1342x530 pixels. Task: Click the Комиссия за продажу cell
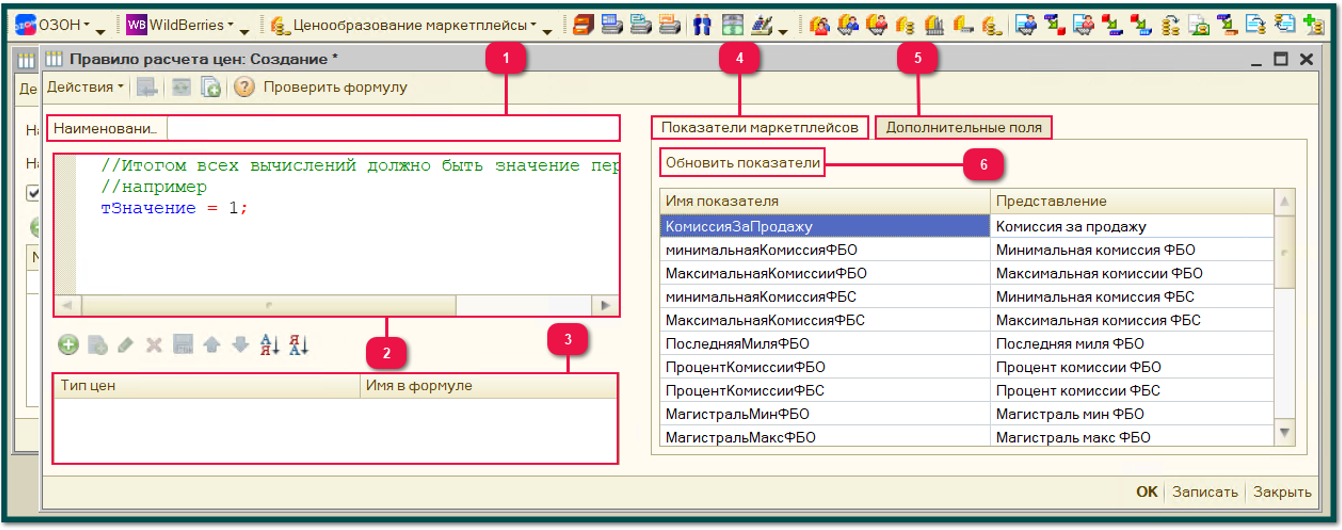1133,226
